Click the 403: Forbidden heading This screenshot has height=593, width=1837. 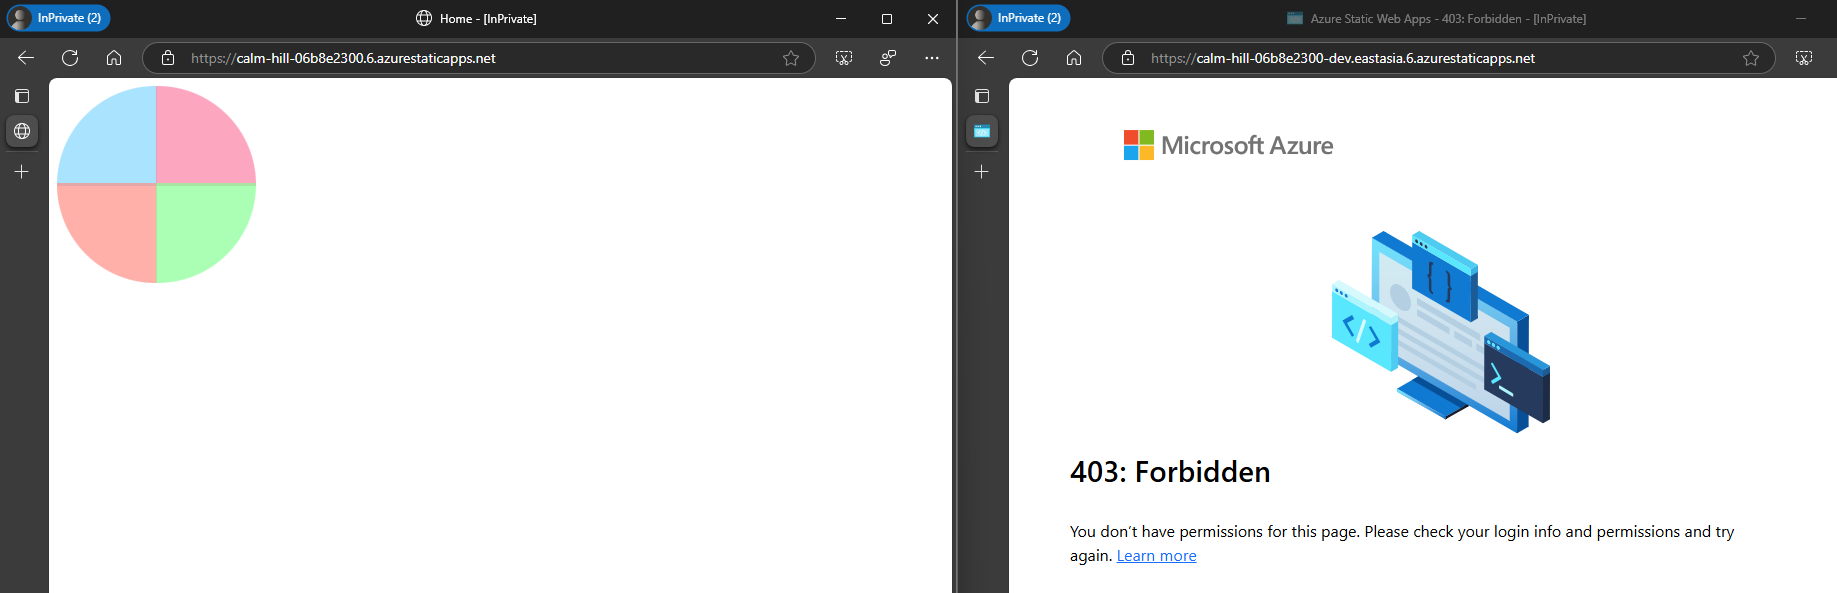[x=1170, y=472]
